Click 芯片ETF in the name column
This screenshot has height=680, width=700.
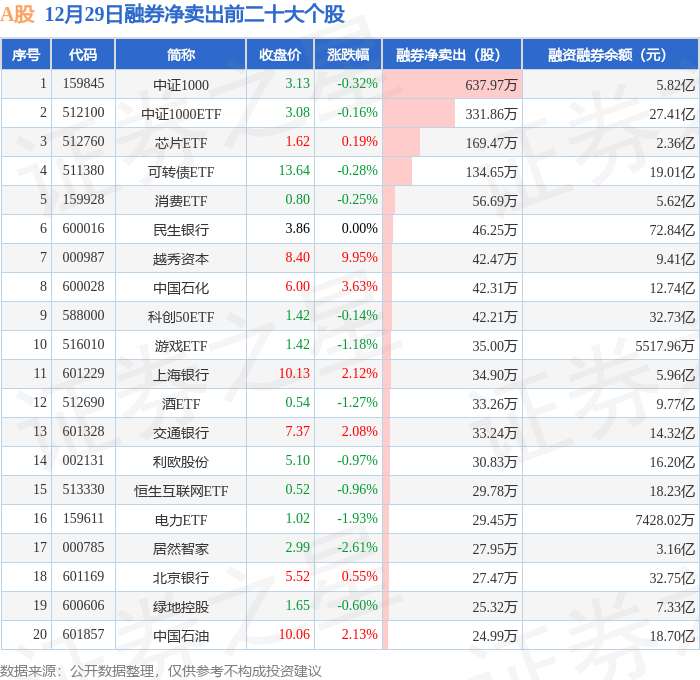point(181,143)
